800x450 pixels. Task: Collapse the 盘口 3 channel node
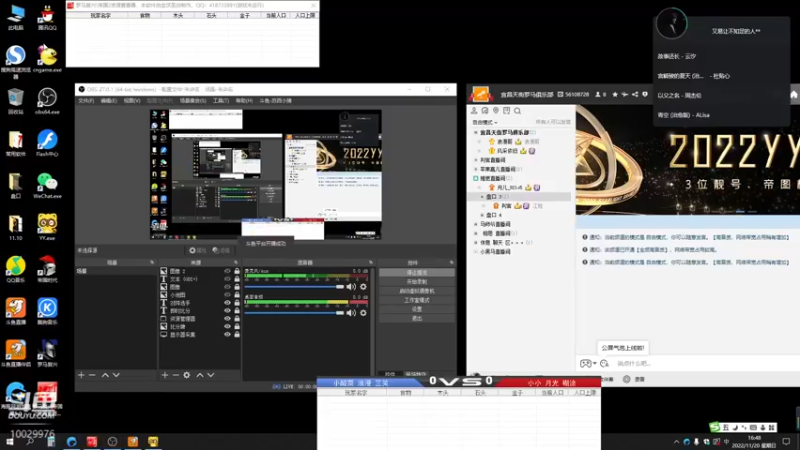coord(482,196)
